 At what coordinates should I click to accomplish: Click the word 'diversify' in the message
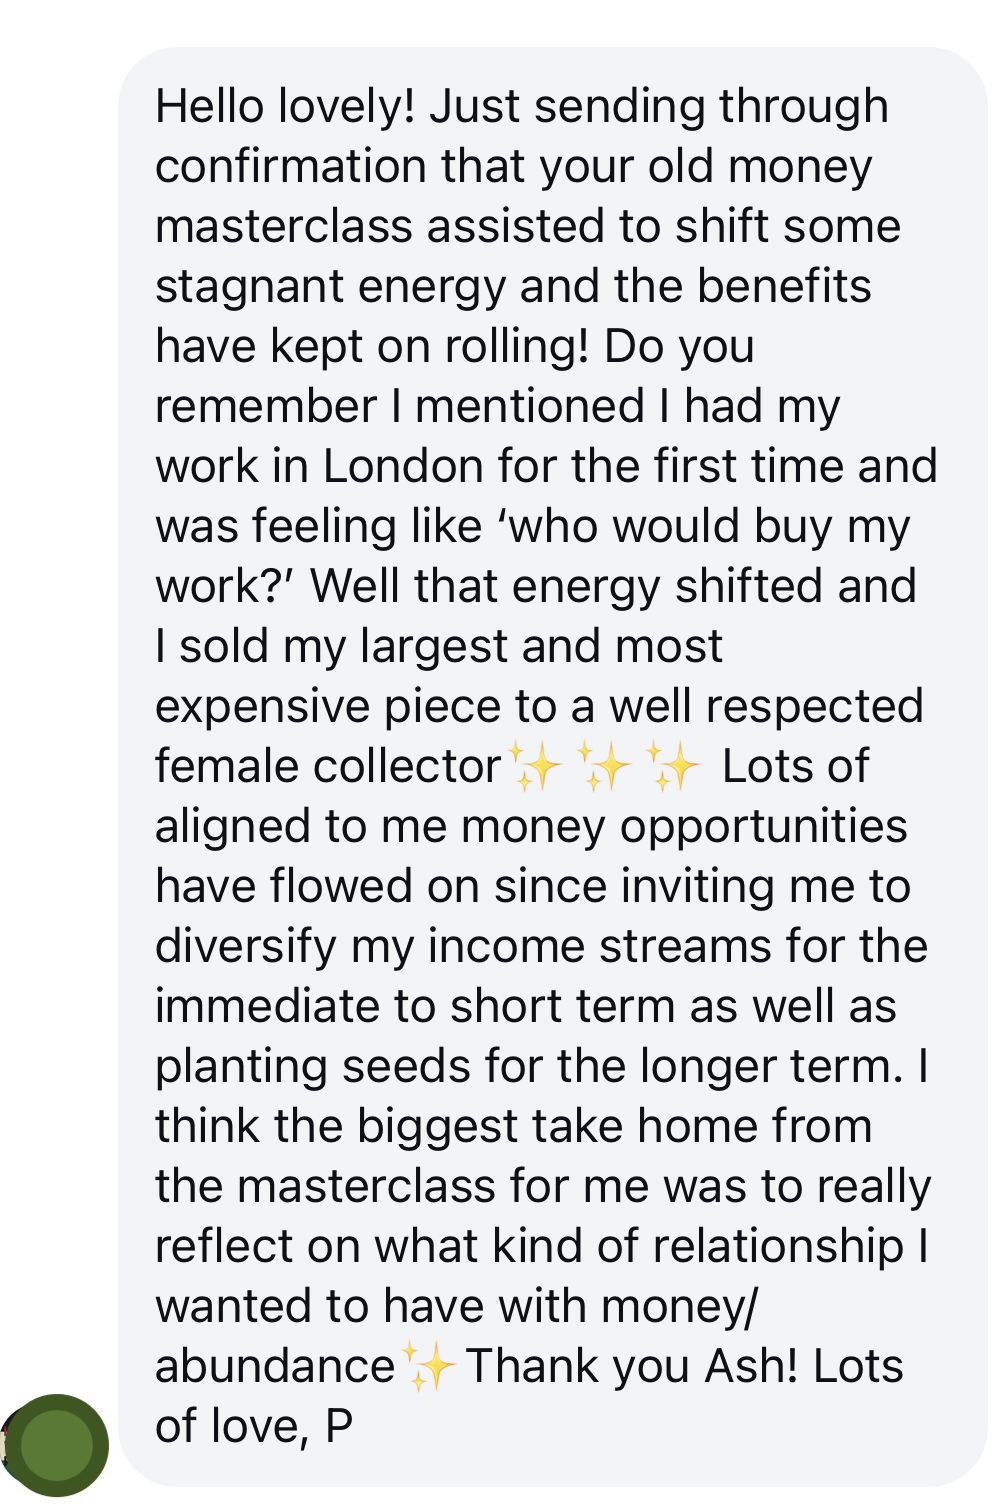pos(246,948)
